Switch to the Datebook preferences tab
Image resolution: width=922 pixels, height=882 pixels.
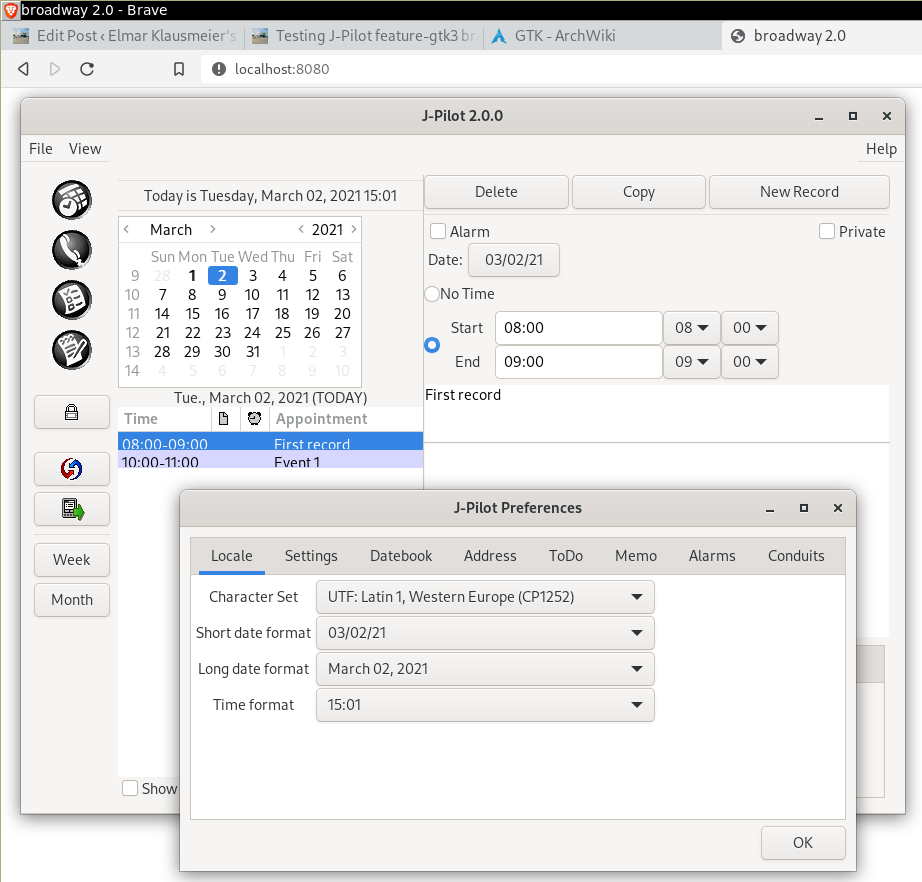(401, 556)
